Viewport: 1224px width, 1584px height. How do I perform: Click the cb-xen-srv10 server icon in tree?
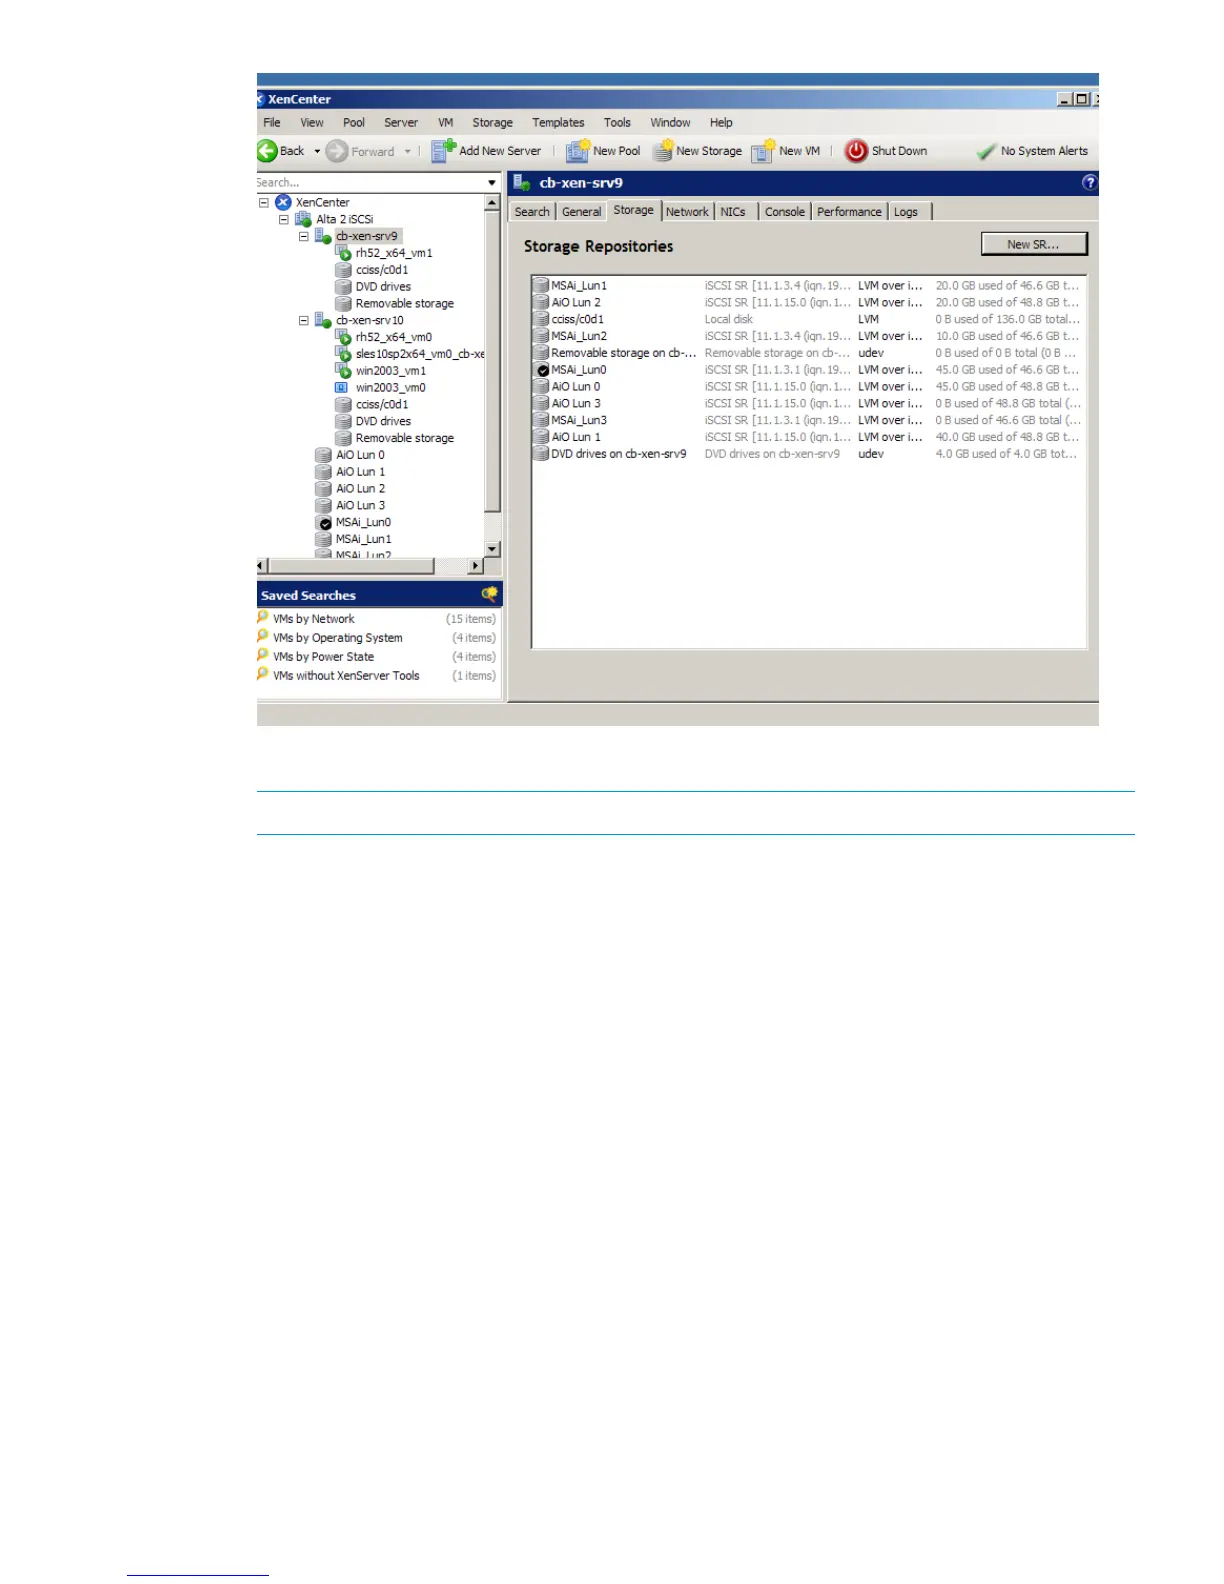point(323,320)
